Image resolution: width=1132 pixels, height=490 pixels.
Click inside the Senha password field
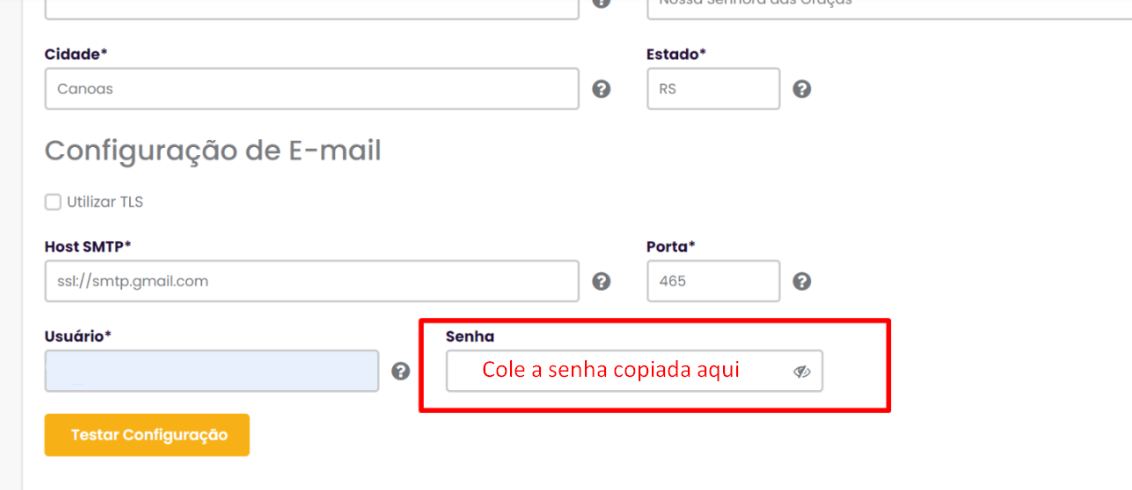pyautogui.click(x=634, y=371)
